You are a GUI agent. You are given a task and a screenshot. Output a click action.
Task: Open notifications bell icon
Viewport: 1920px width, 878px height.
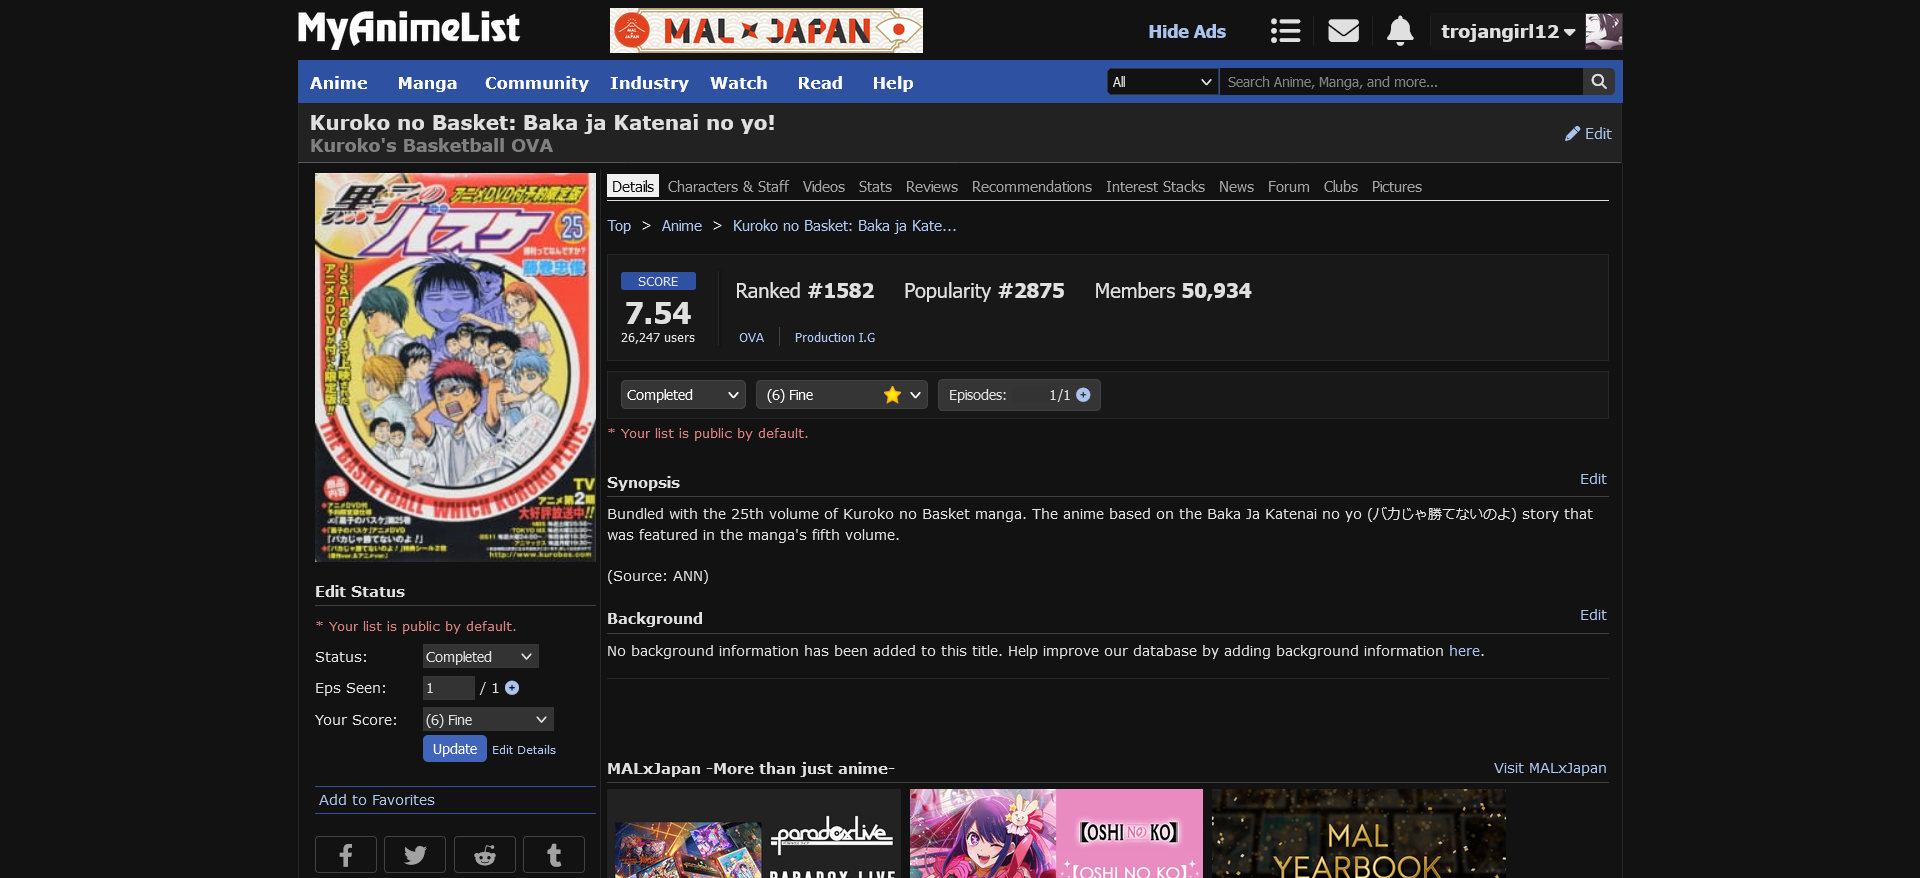click(1400, 31)
